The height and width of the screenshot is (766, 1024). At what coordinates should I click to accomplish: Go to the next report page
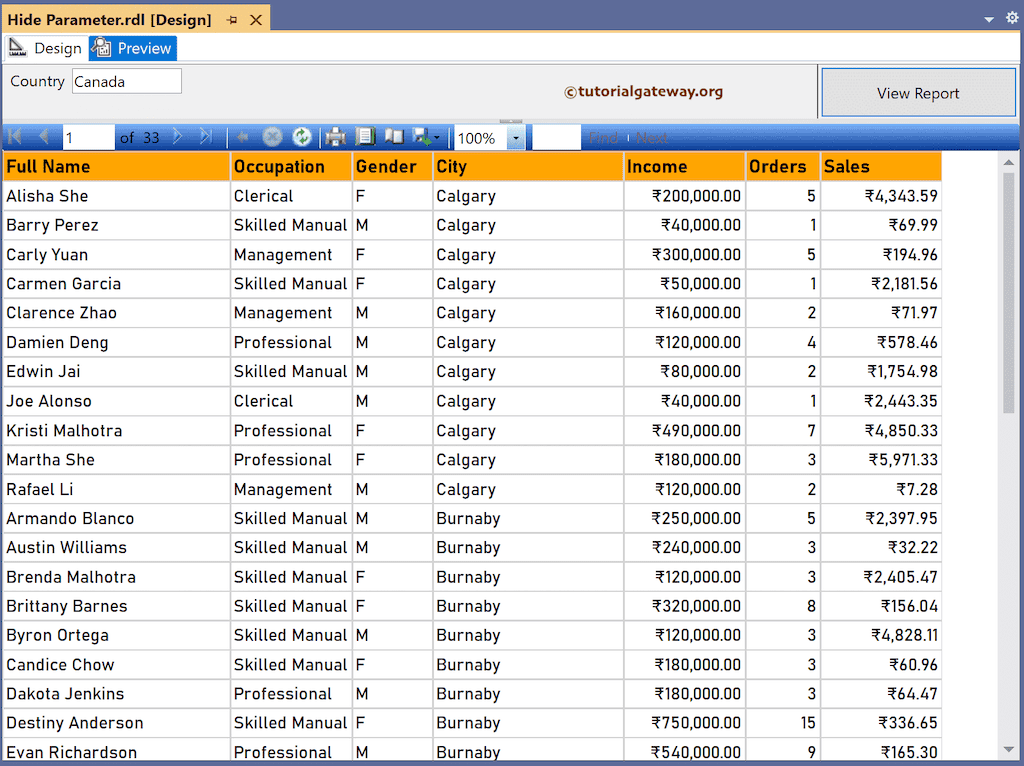point(178,137)
